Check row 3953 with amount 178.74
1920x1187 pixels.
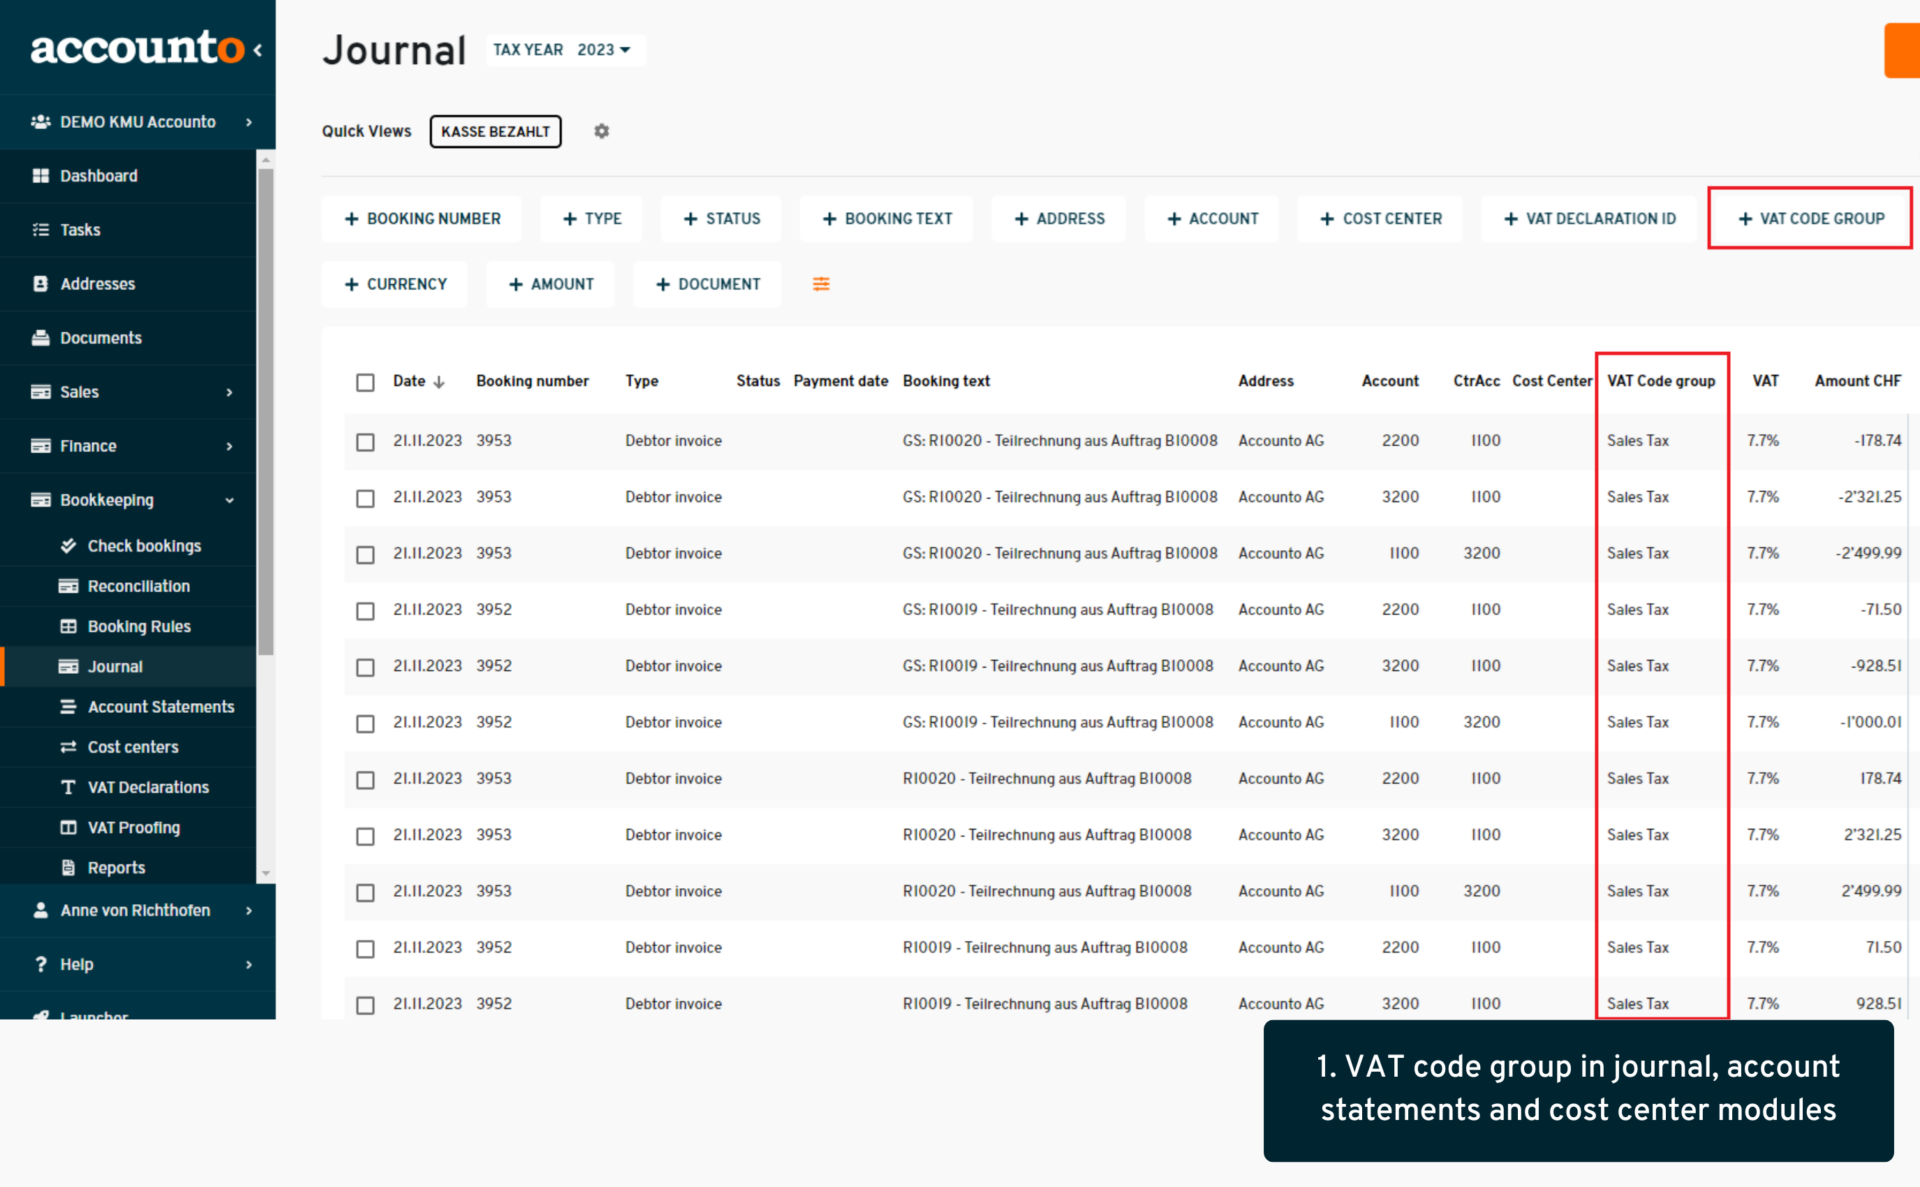click(365, 780)
